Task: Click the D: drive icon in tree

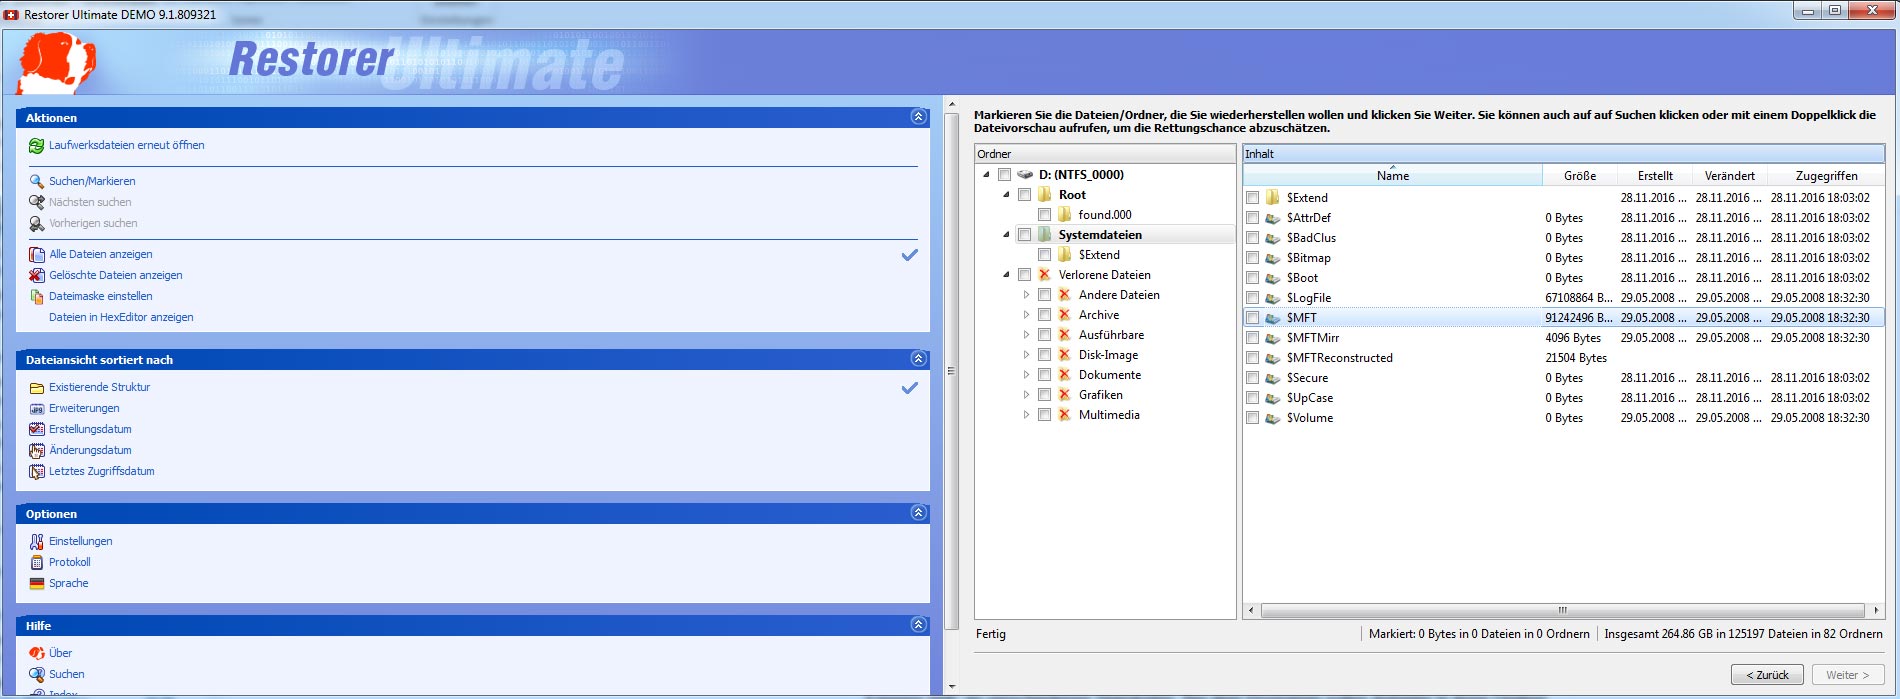Action: [1025, 175]
